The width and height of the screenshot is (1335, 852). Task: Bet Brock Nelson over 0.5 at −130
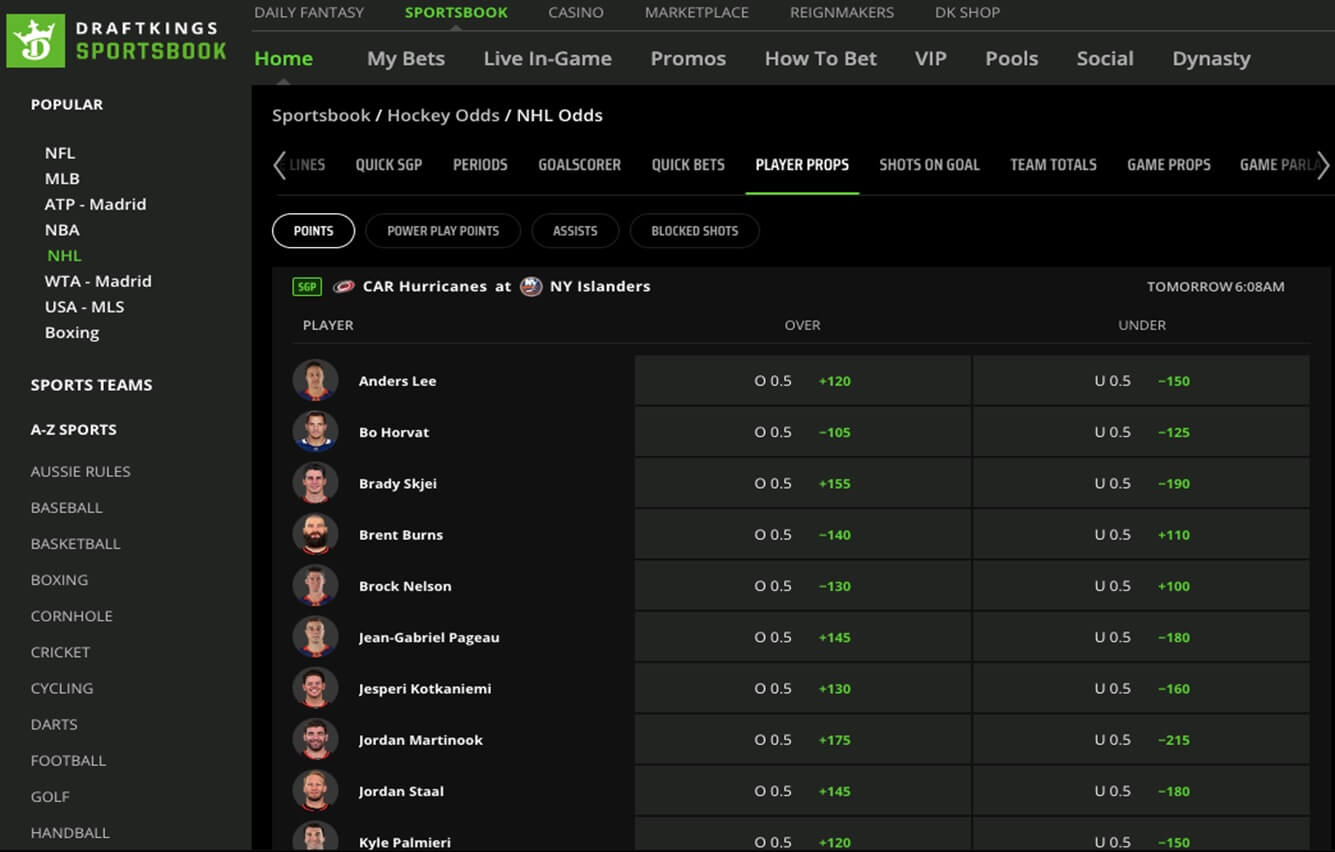coord(802,586)
